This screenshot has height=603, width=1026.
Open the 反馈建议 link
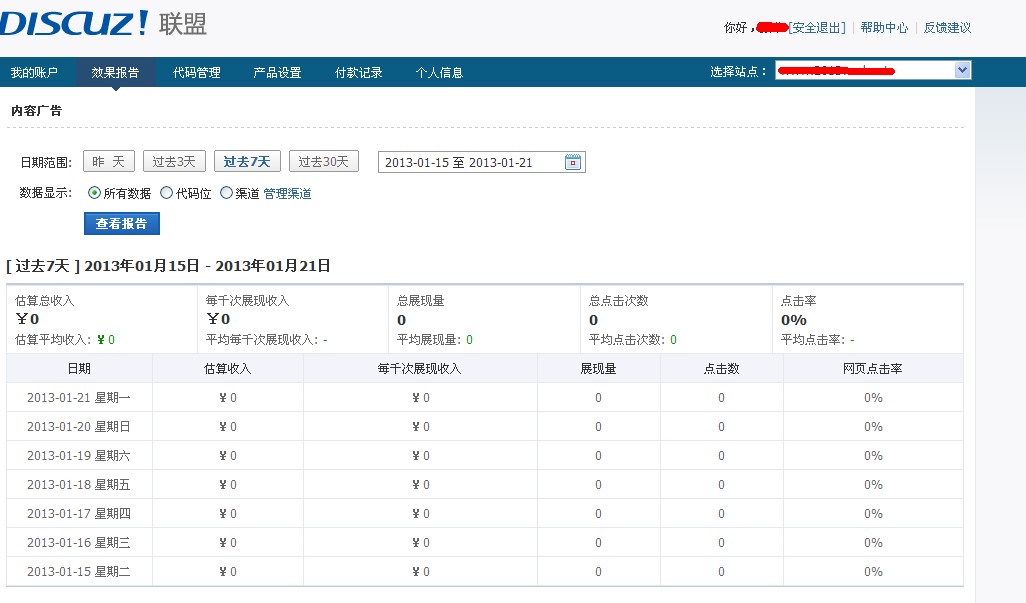point(947,27)
